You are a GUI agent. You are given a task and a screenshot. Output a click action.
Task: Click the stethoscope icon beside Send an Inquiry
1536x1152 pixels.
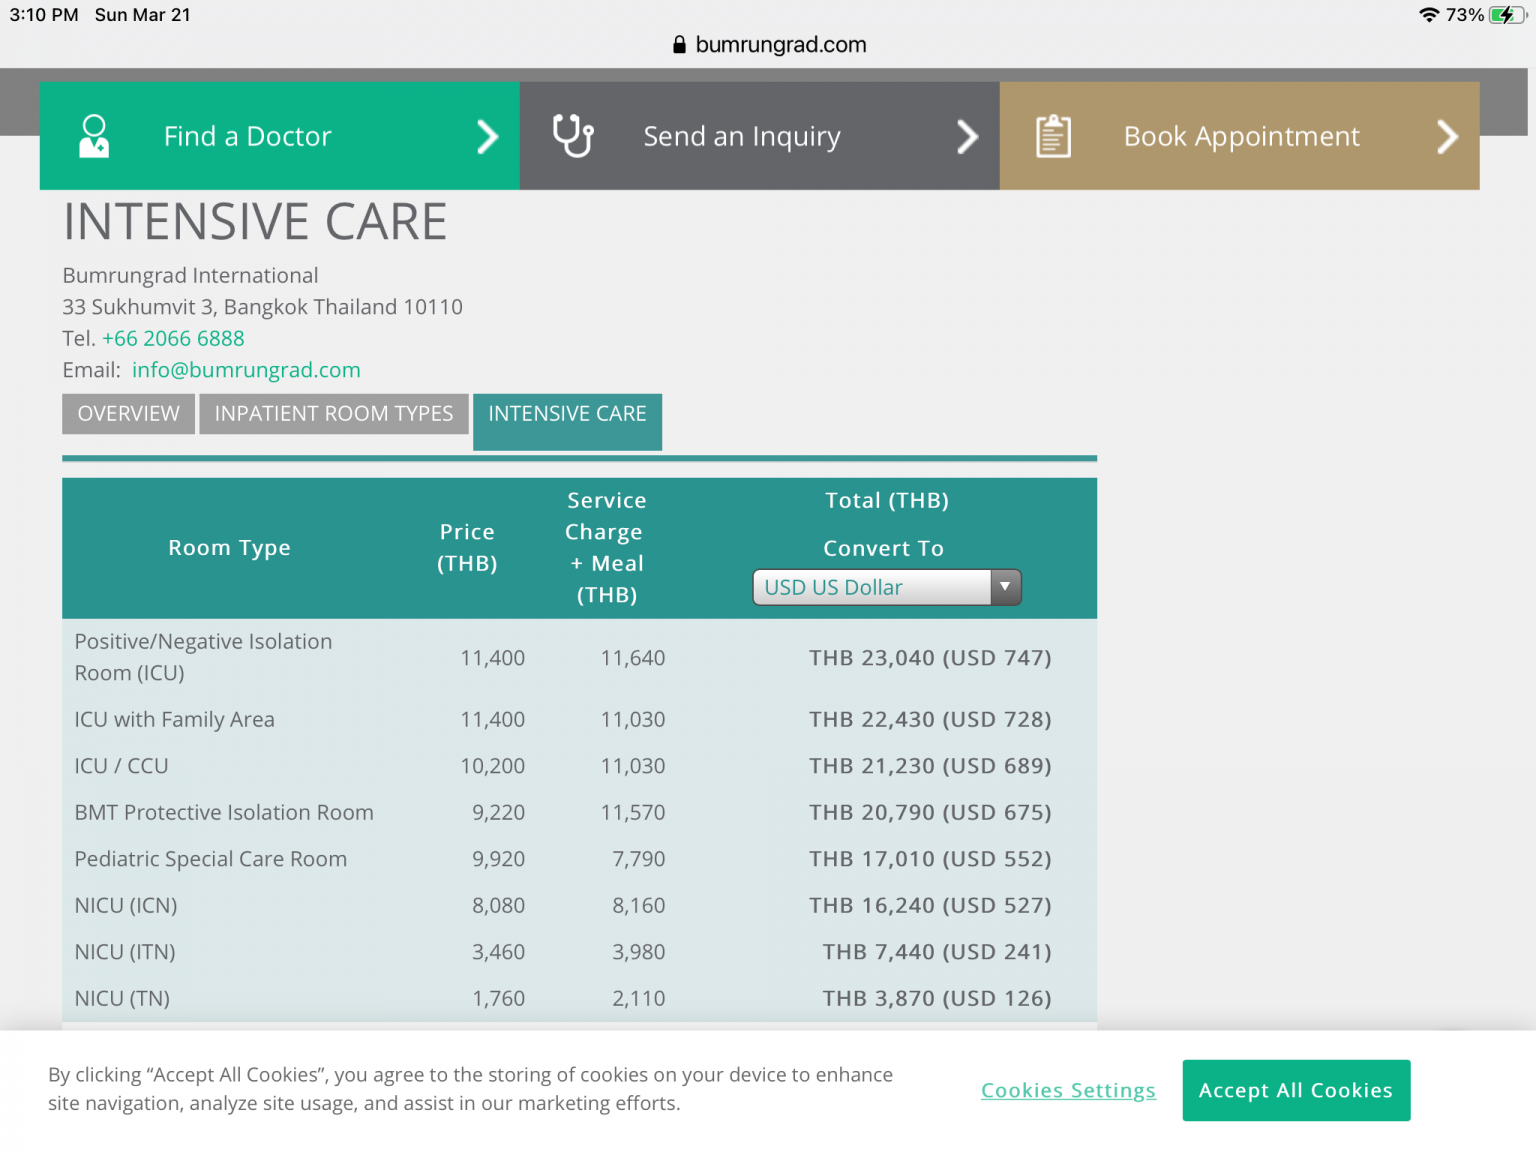pos(573,136)
